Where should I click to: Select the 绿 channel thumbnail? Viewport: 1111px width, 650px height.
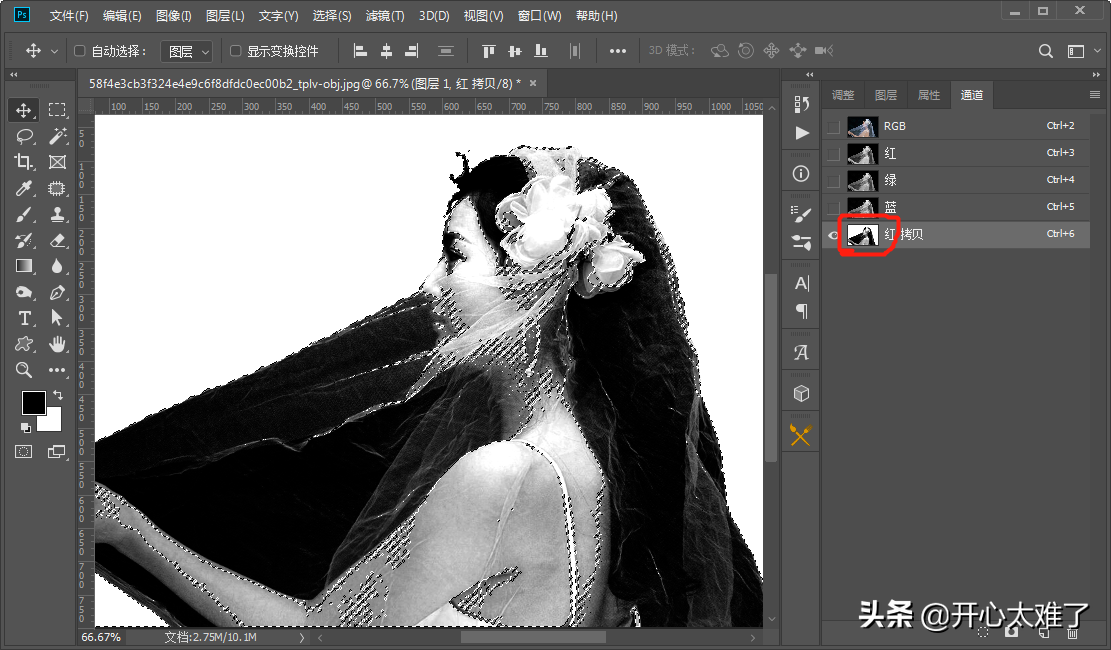pos(862,180)
